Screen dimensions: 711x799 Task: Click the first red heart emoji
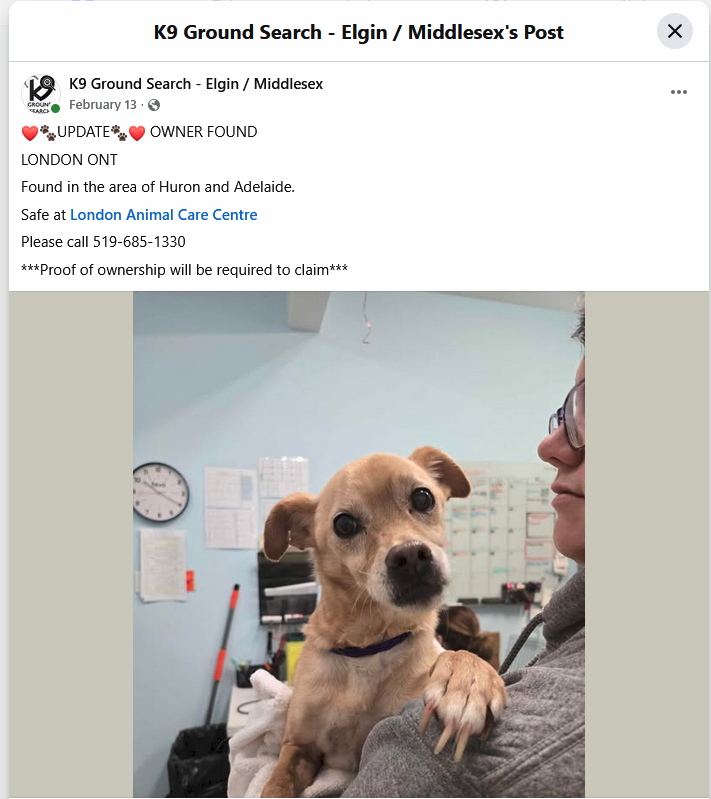[x=30, y=133]
